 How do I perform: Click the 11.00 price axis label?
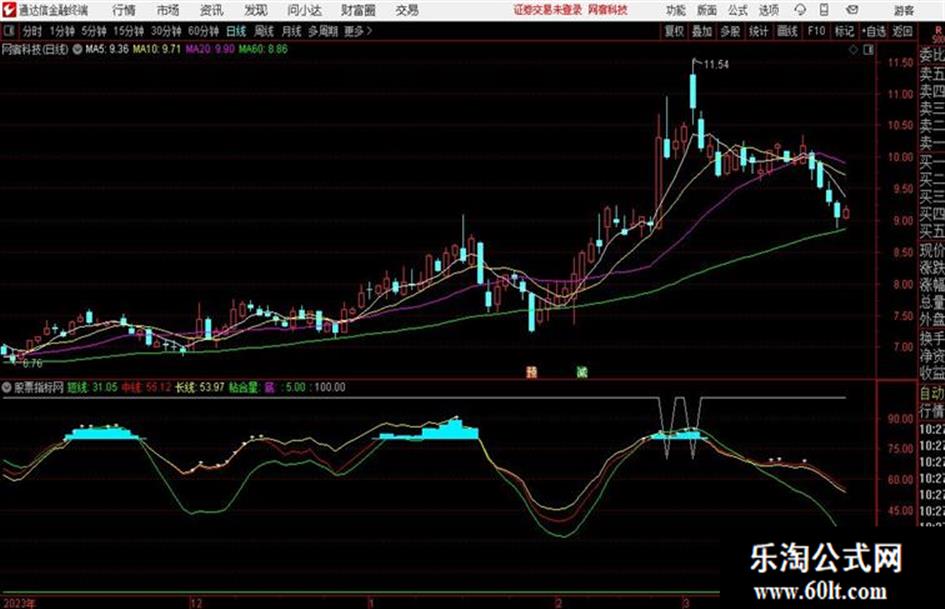[x=900, y=94]
